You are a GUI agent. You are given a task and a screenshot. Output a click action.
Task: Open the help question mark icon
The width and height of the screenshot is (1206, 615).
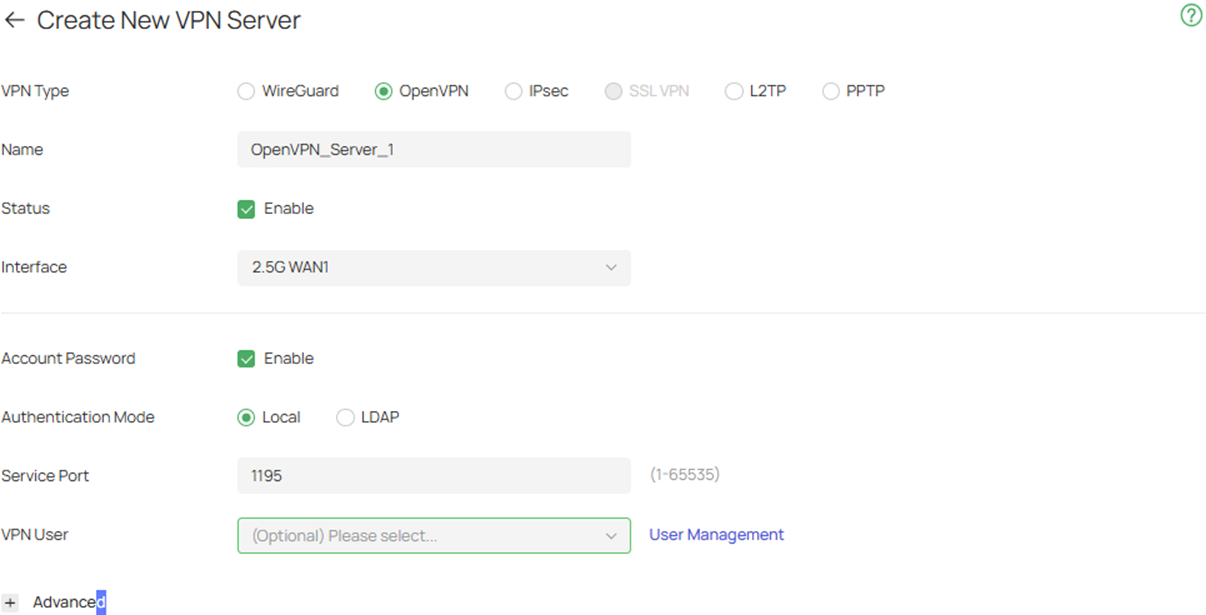1190,16
